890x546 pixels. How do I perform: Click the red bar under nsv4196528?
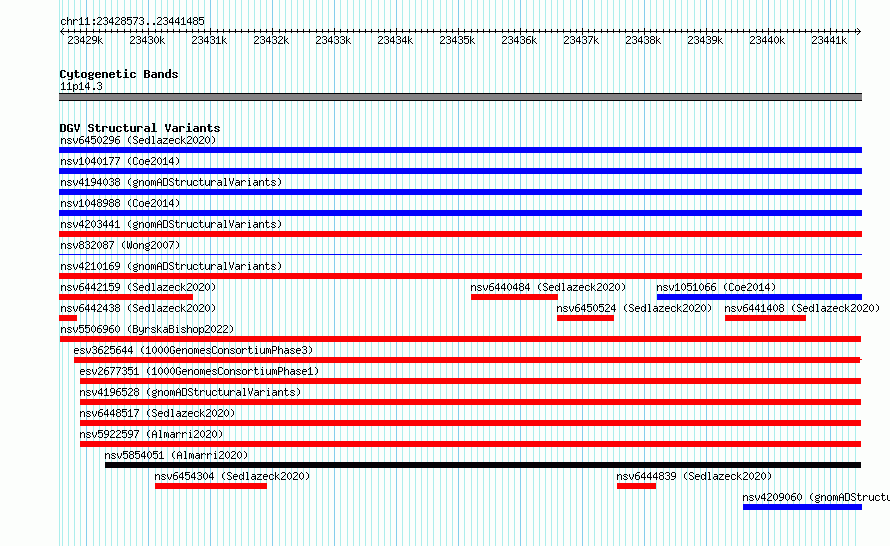[x=471, y=402]
